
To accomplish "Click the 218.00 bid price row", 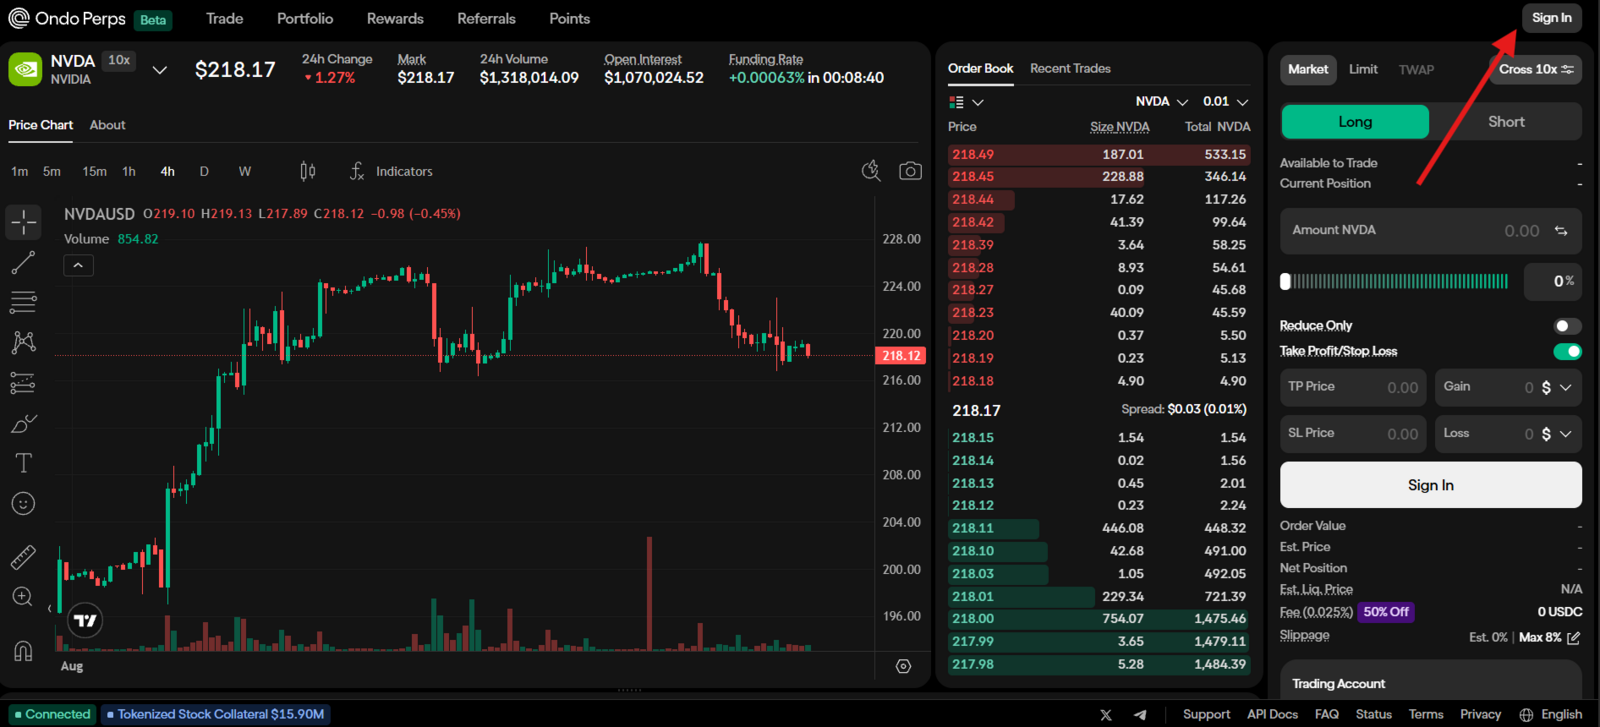I will (x=1099, y=619).
